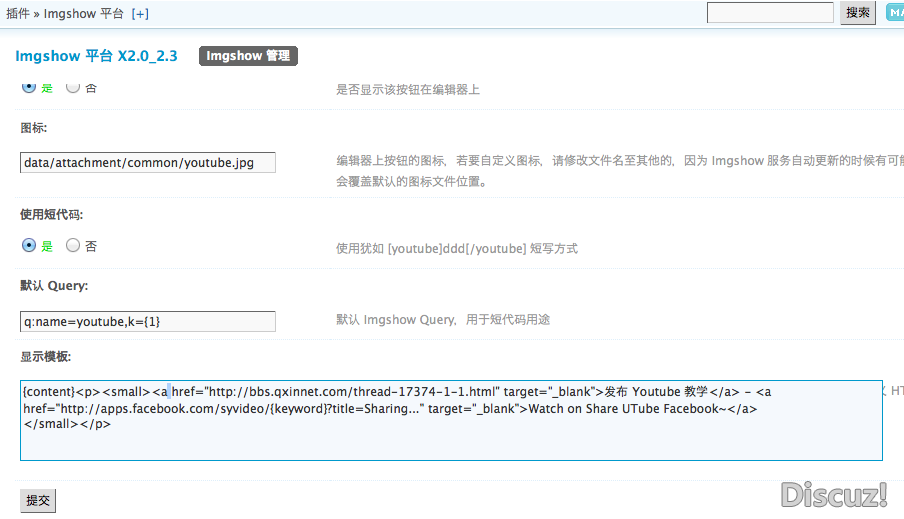Click the 默认 Imgshow Query description text
The image size is (904, 519).
coord(443,319)
